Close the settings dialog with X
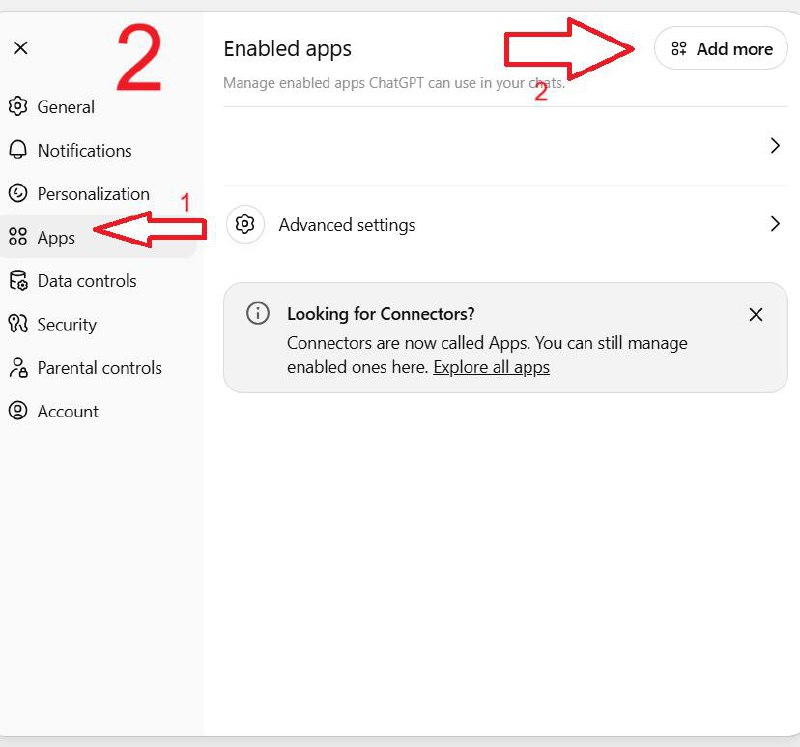Image resolution: width=800 pixels, height=747 pixels. [21, 48]
